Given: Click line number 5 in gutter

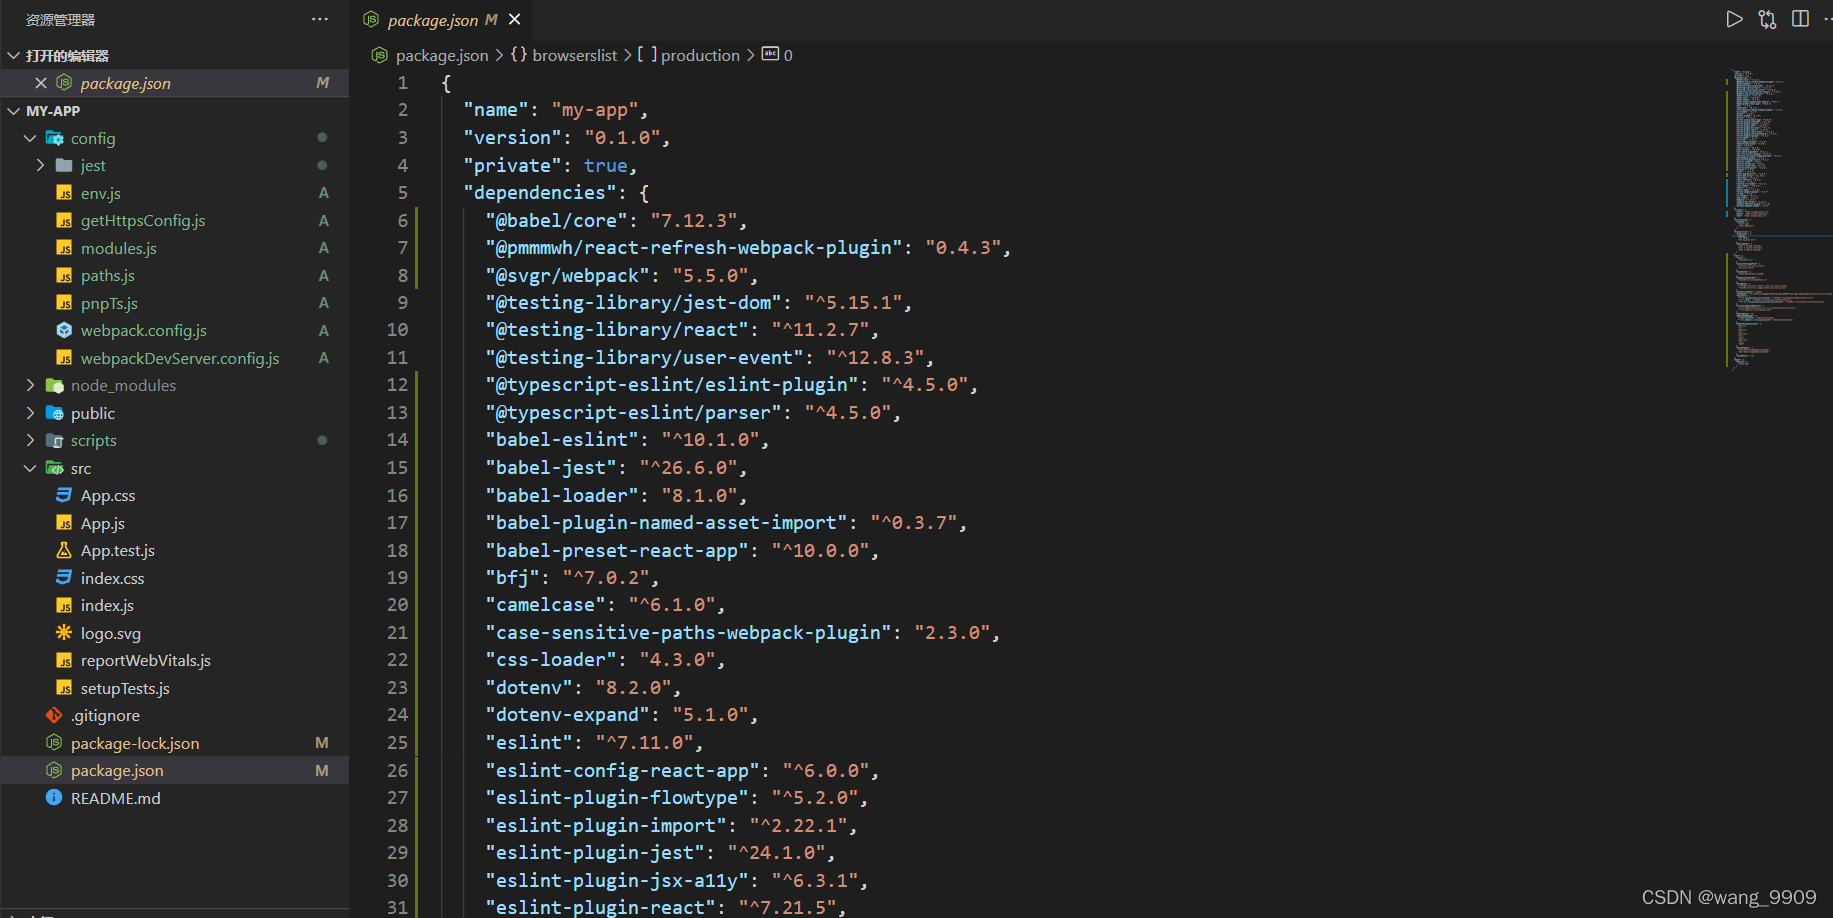Looking at the screenshot, I should (x=402, y=192).
